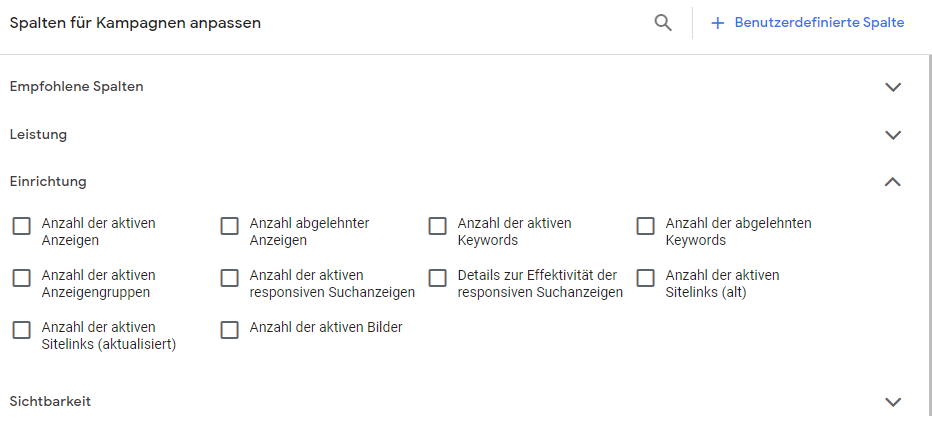Enable Anzahl der aktiven Keywords checkbox
Viewport: 932px width, 441px height.
click(437, 226)
